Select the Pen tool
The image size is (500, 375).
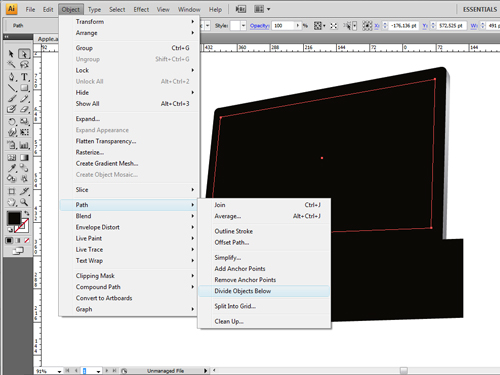click(11, 77)
